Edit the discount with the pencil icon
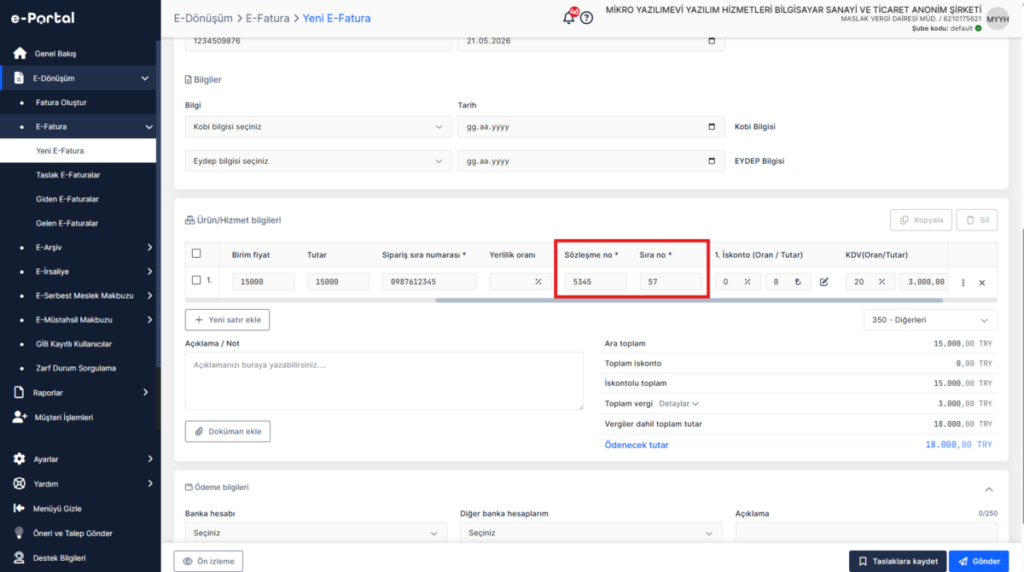This screenshot has height=572, width=1024. tap(824, 282)
